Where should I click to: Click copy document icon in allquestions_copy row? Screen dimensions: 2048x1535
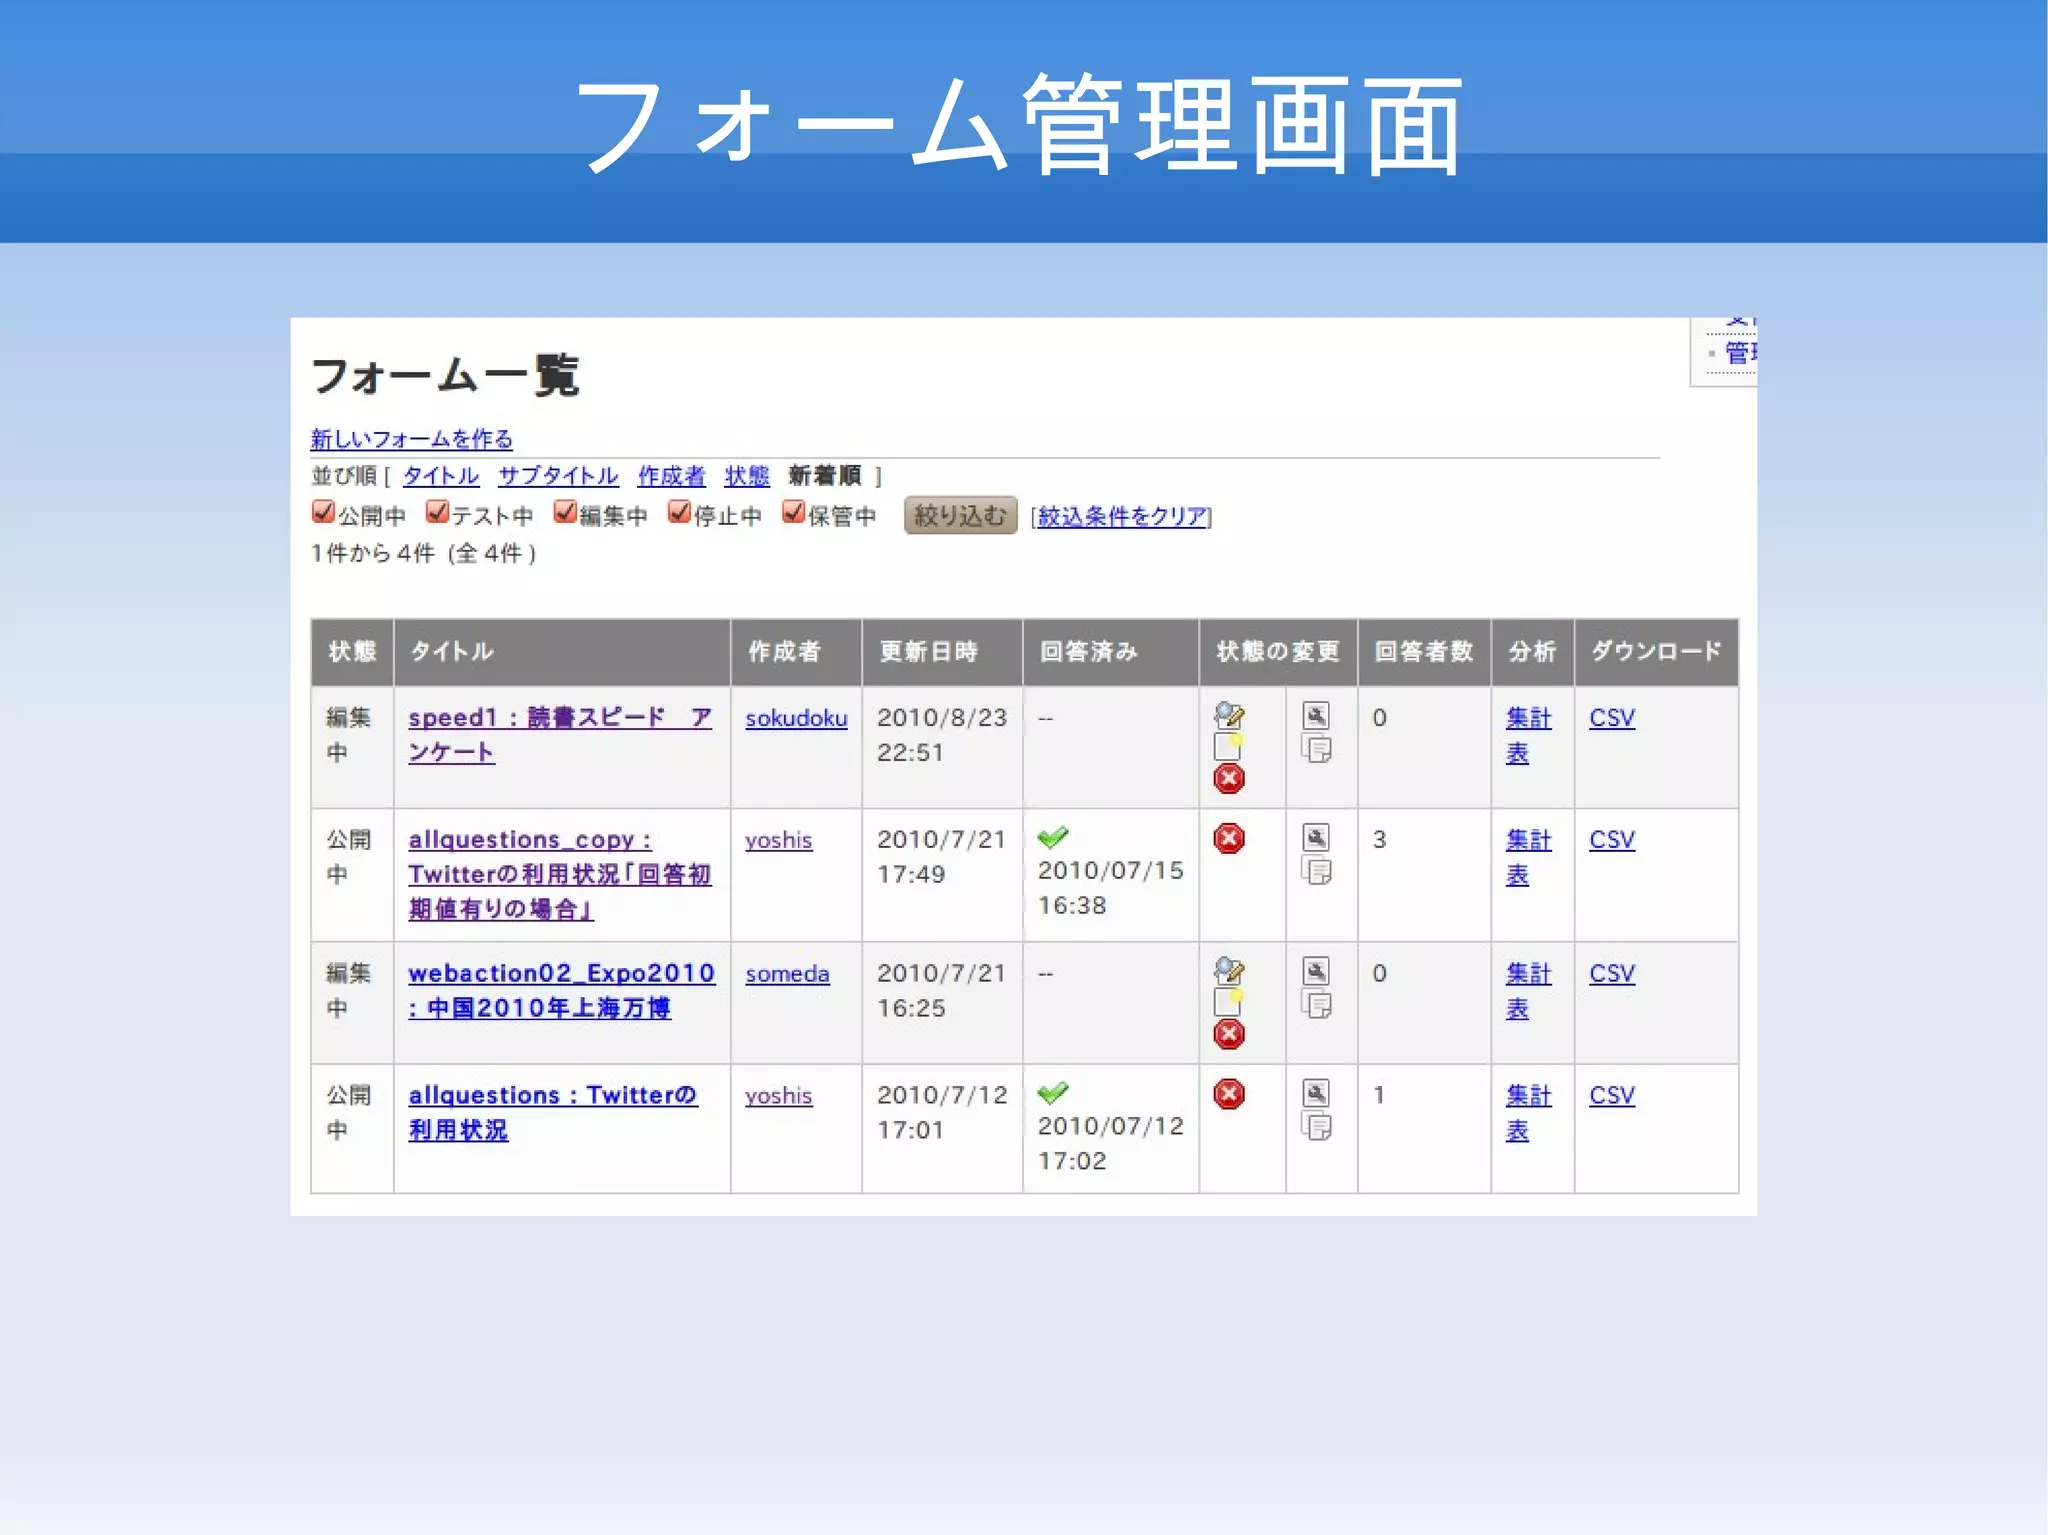[x=1316, y=871]
